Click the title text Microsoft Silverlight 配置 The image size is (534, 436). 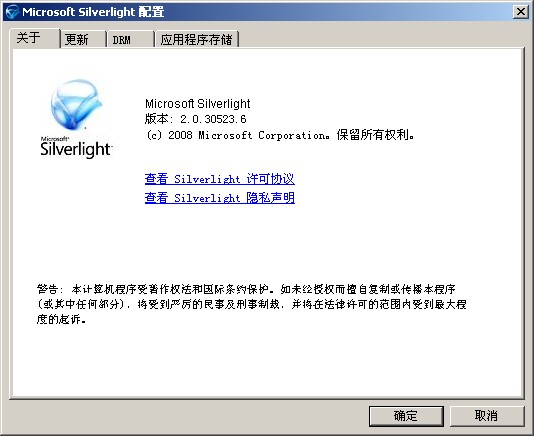(93, 12)
